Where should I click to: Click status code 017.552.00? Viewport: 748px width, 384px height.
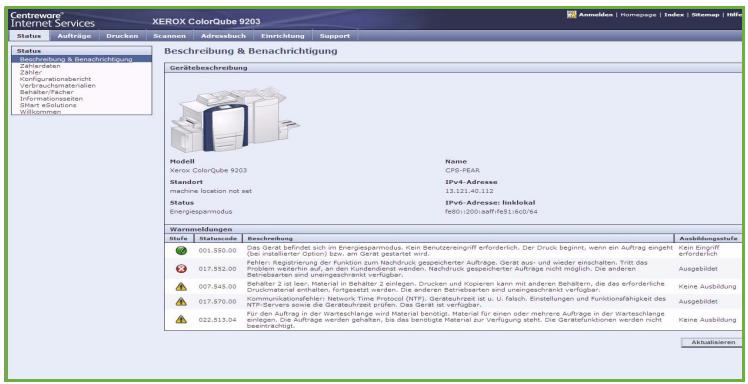pos(218,269)
